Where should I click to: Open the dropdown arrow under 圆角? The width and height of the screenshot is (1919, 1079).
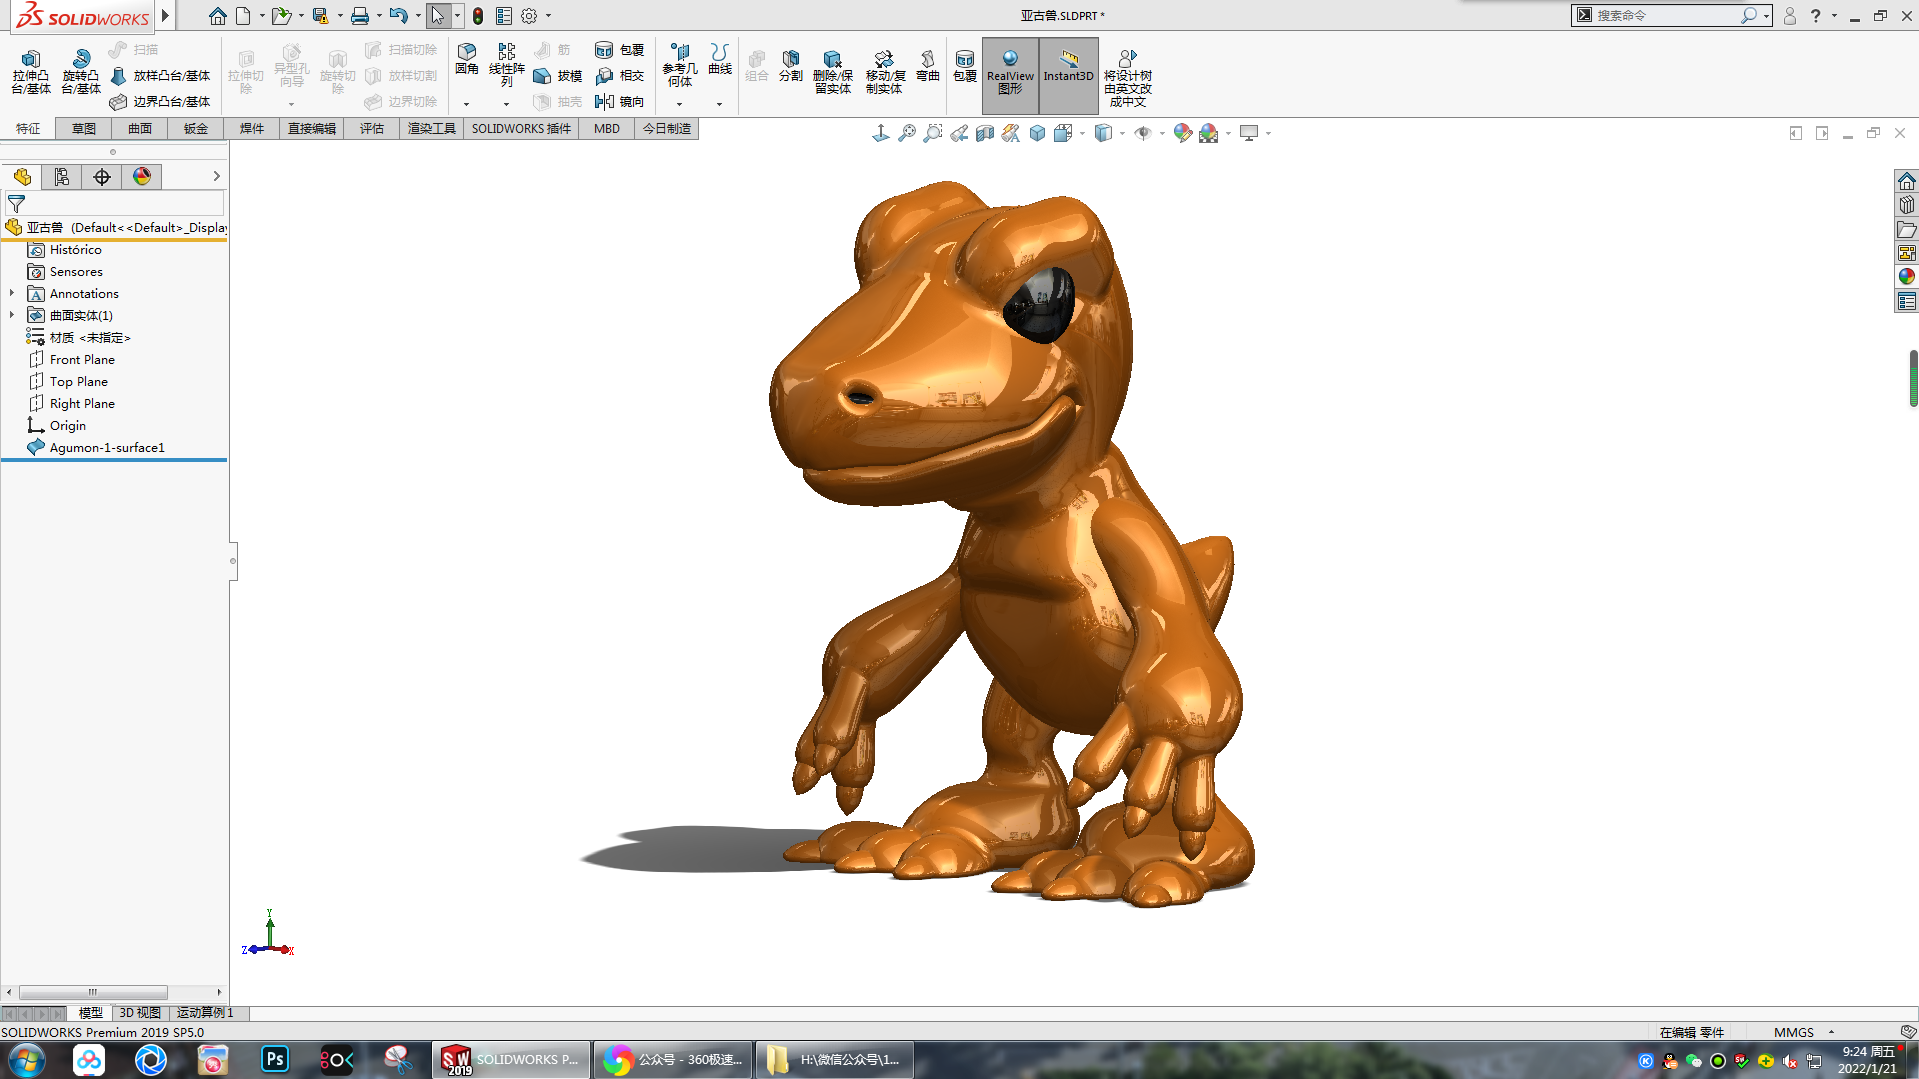pyautogui.click(x=466, y=104)
